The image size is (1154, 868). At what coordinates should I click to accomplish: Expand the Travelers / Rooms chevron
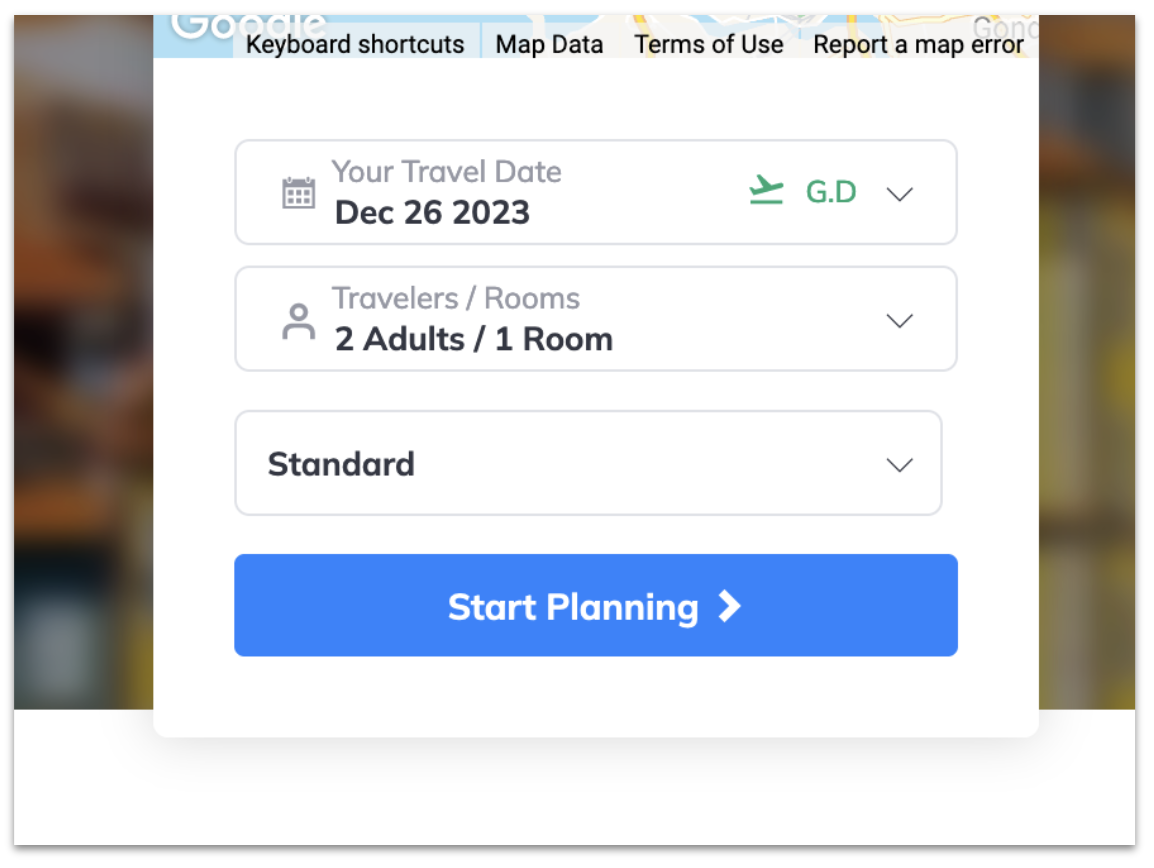[x=899, y=321]
